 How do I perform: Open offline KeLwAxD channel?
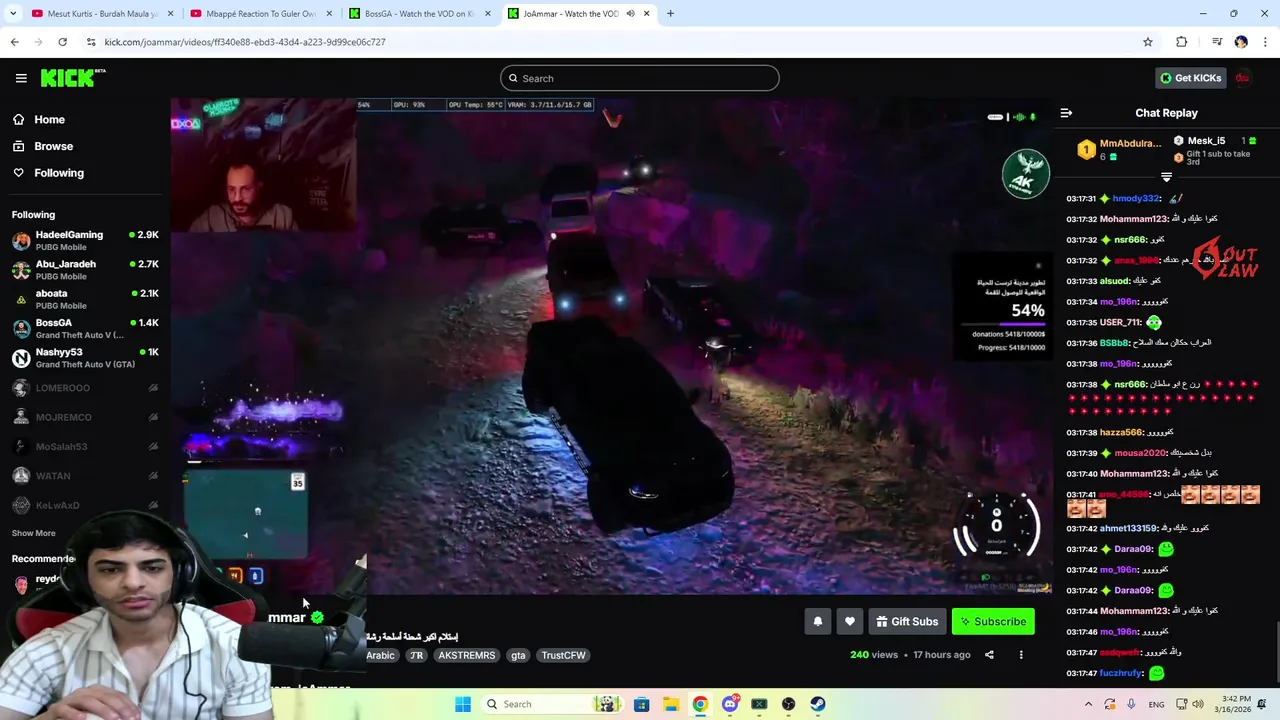click(x=85, y=505)
